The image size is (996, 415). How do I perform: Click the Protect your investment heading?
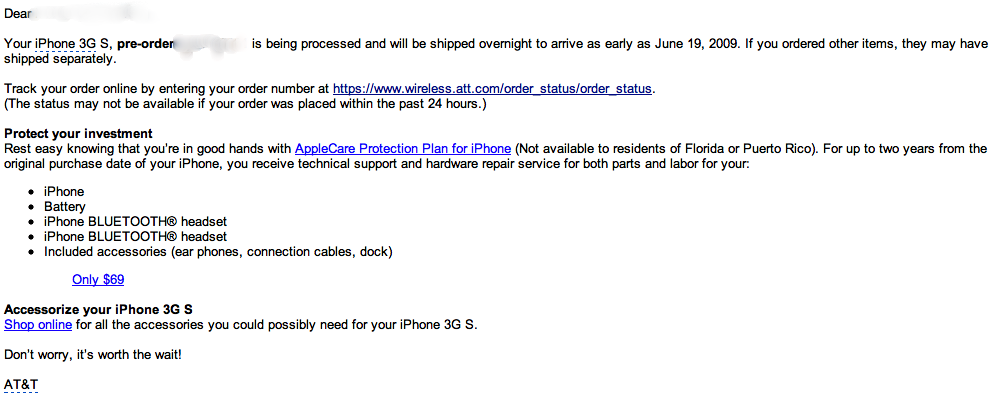tap(78, 134)
